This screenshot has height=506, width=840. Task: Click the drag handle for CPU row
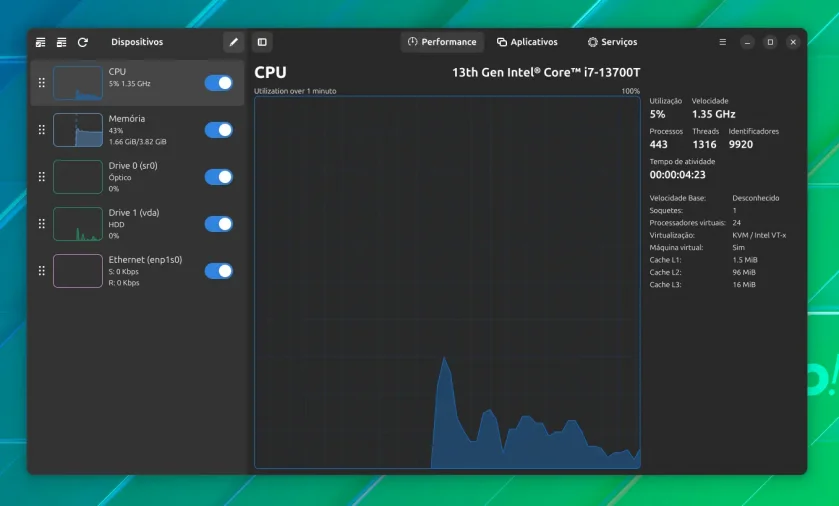[42, 83]
